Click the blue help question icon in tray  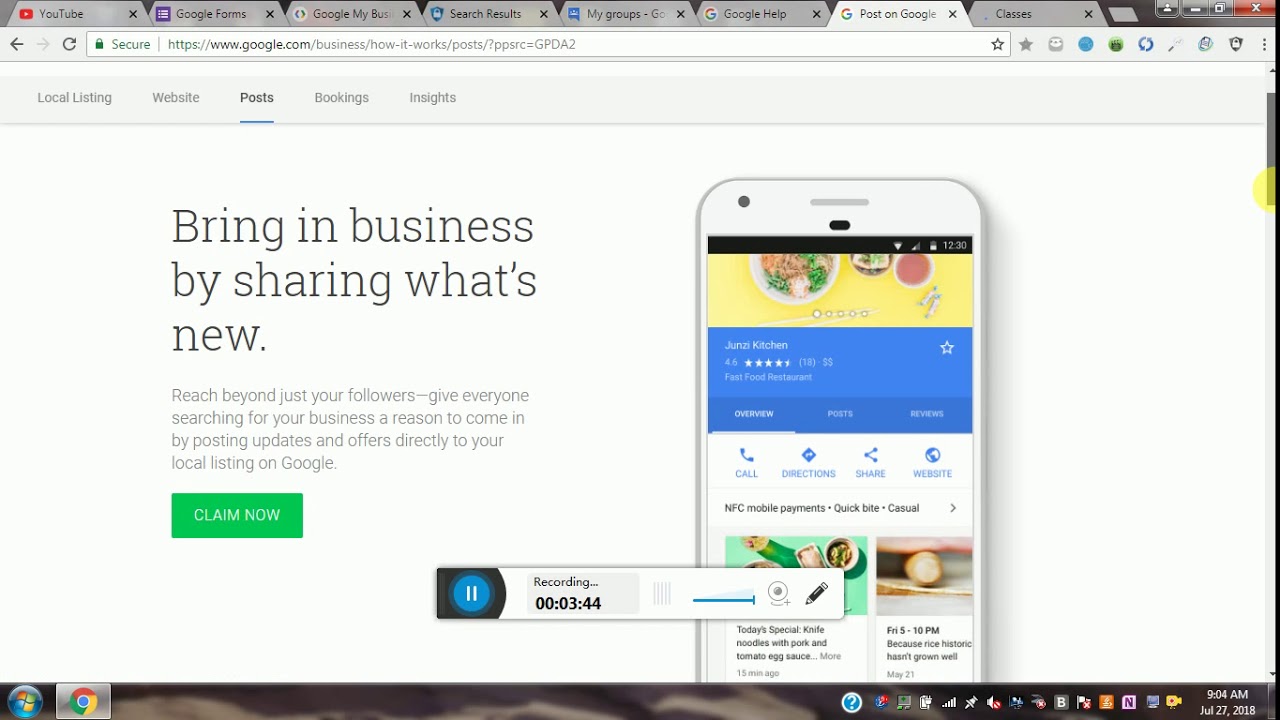(x=852, y=702)
